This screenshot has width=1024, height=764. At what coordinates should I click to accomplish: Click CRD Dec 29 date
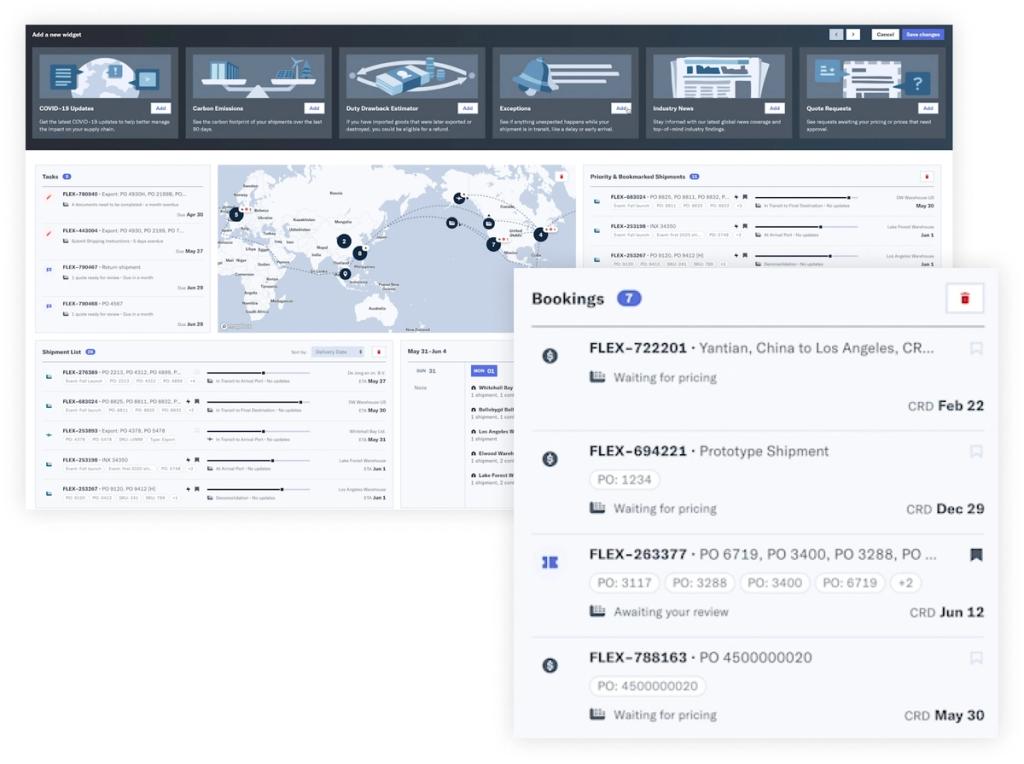coord(944,509)
